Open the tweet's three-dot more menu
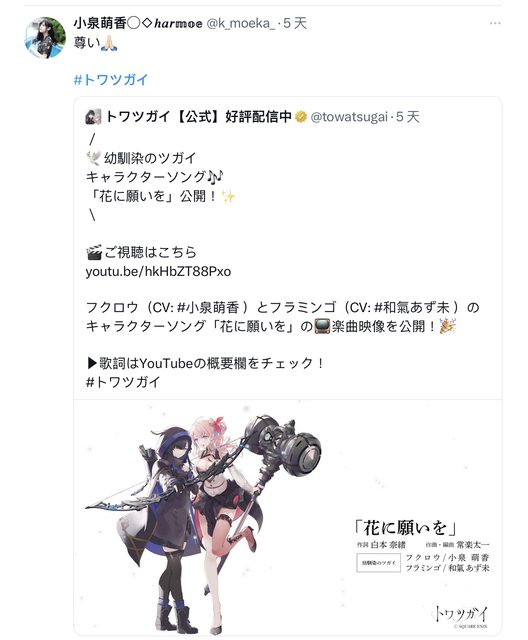 495,23
